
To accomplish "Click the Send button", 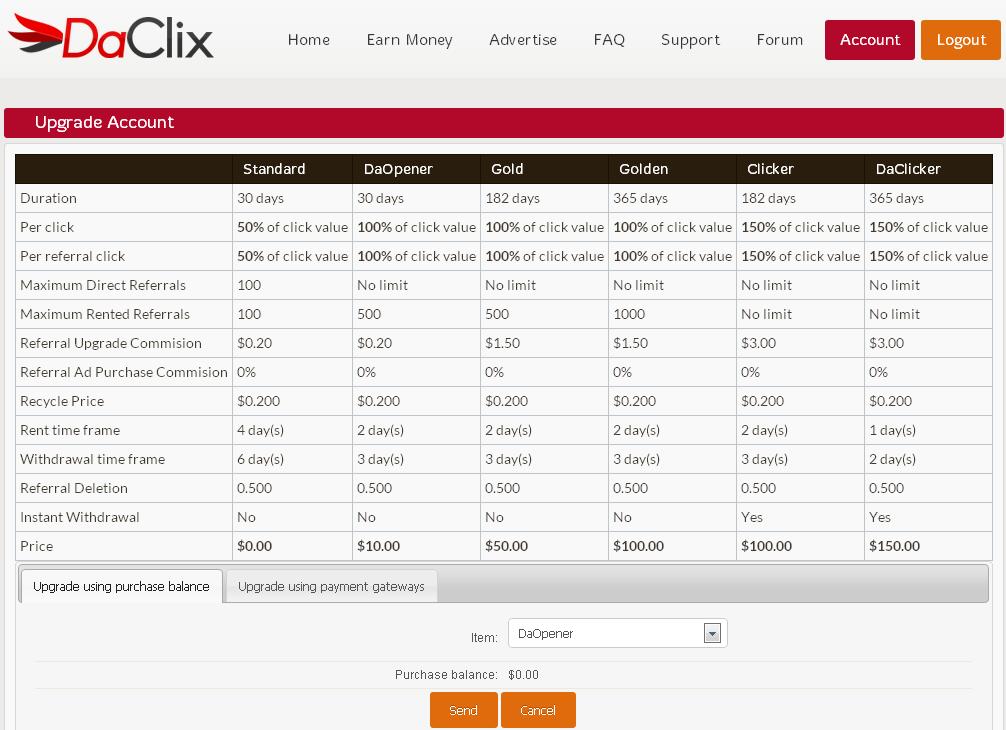I will 463,710.
